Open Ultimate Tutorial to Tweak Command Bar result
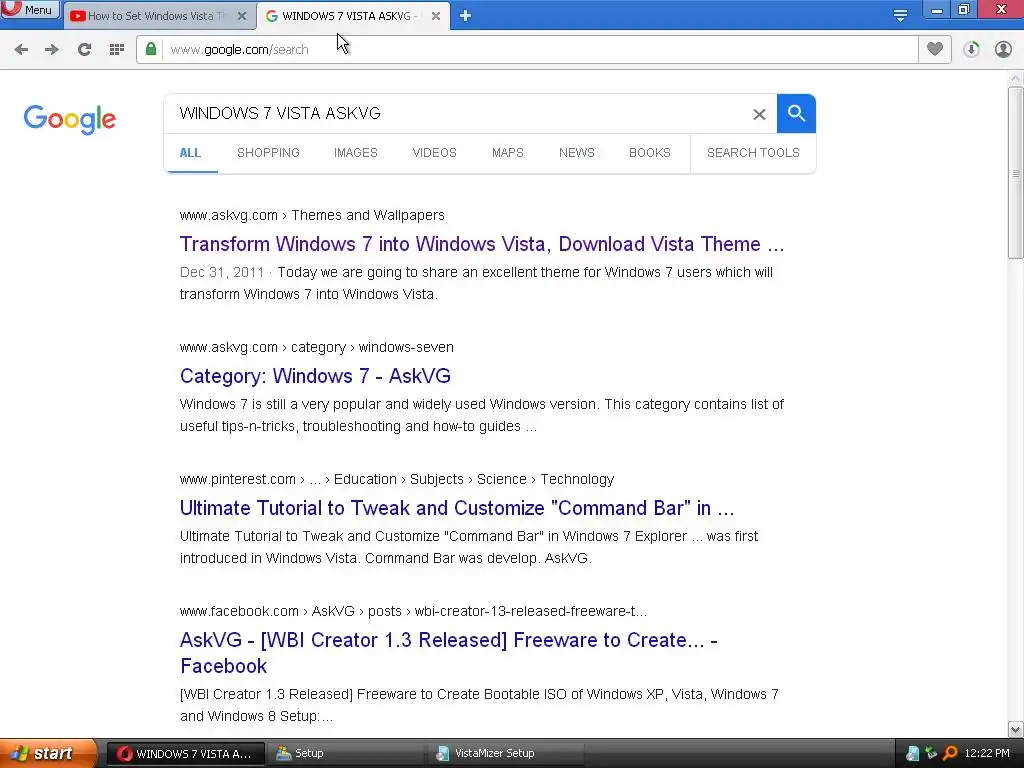This screenshot has width=1024, height=768. point(457,508)
